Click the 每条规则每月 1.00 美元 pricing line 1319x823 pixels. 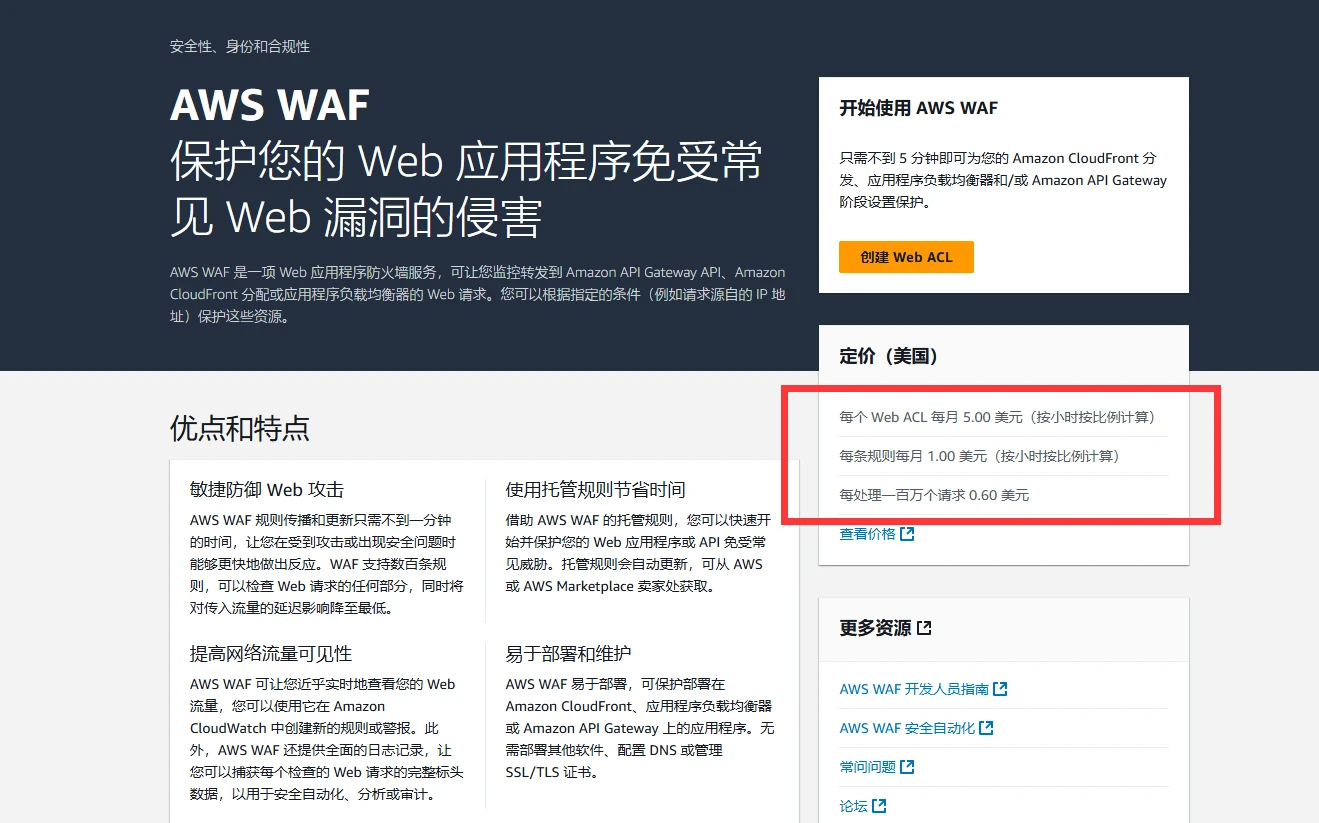[979, 456]
